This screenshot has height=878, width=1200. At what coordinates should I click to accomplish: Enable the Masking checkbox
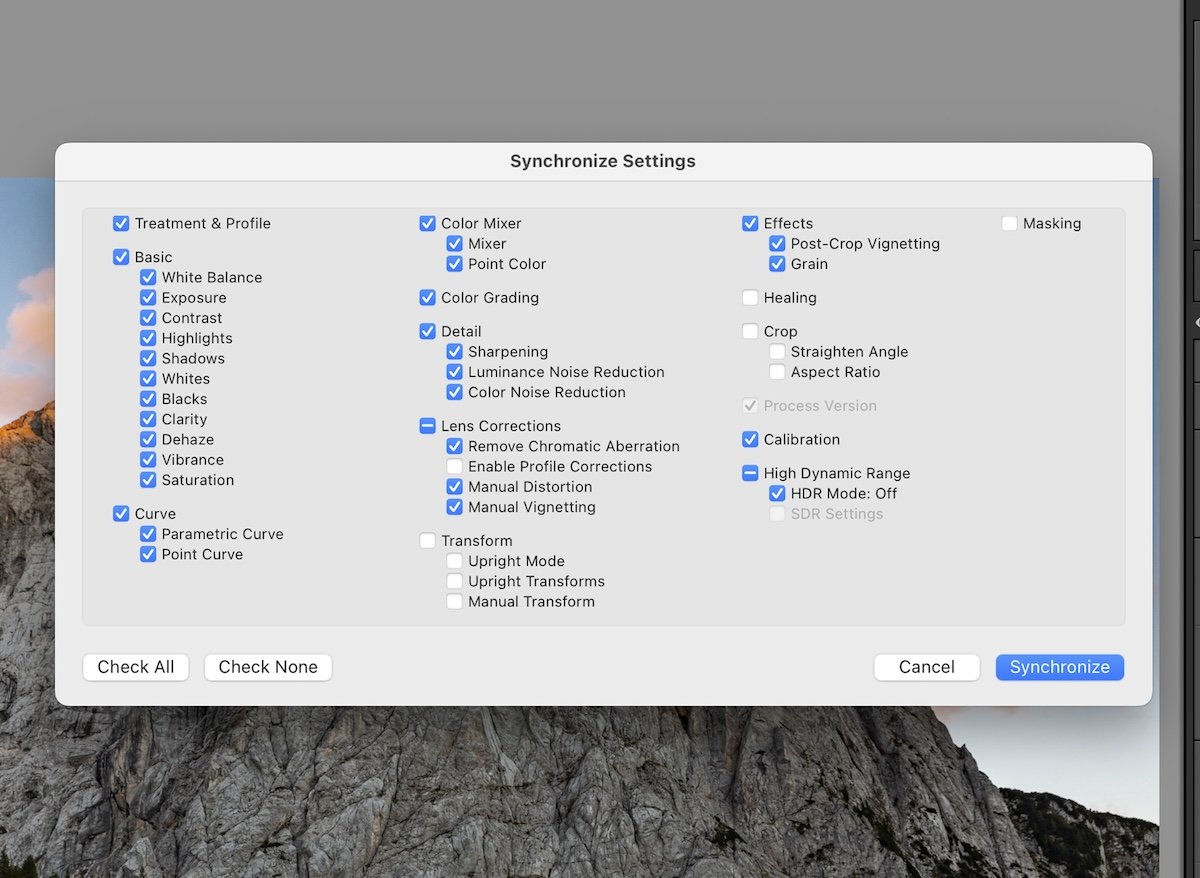[x=1009, y=224]
